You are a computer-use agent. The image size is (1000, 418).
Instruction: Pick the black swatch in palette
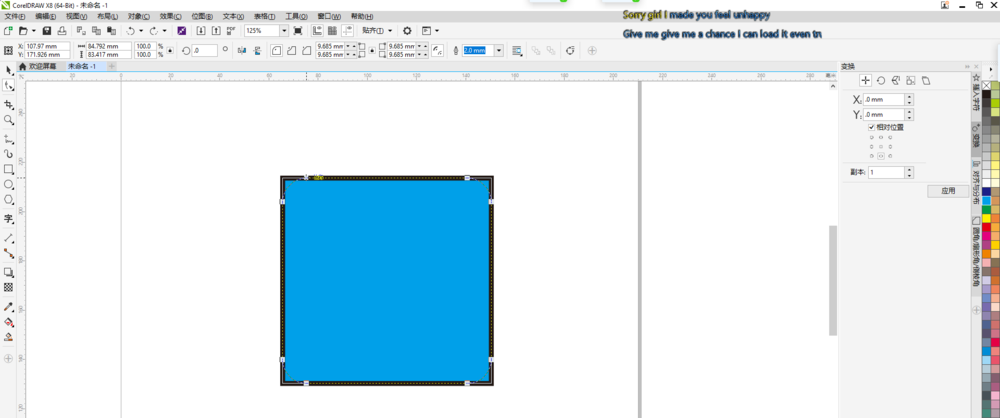click(x=987, y=94)
